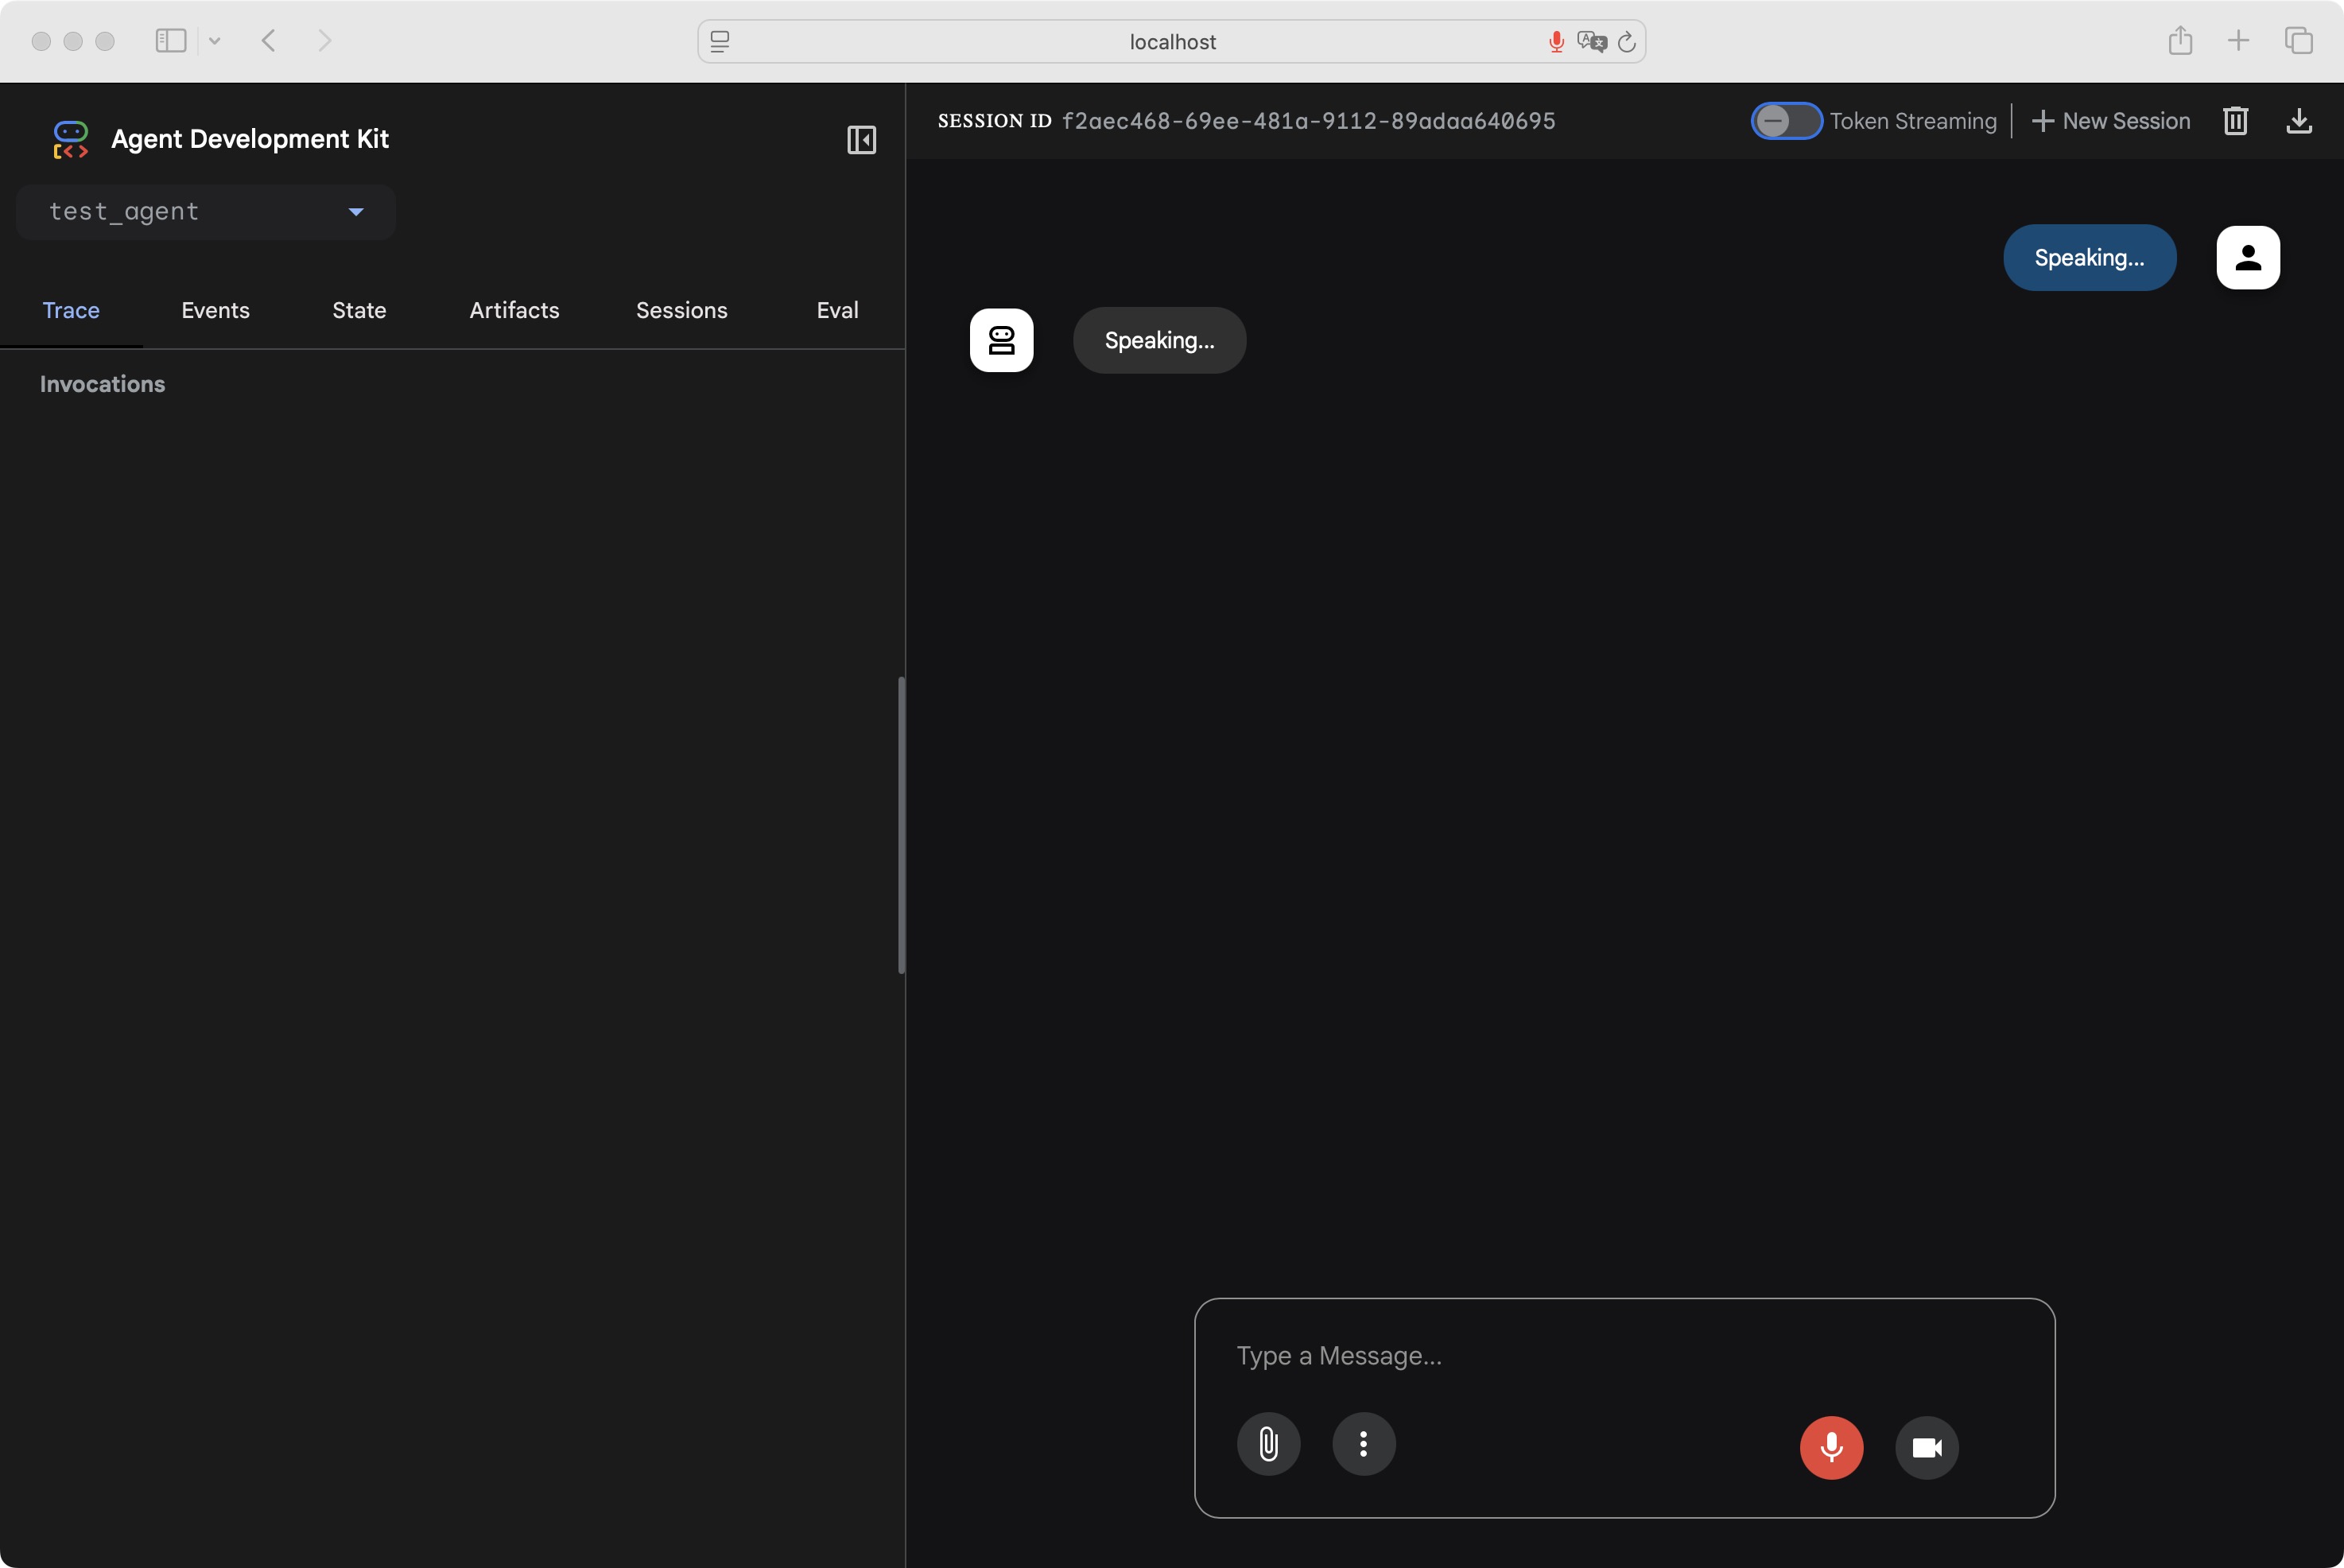Toggle the Token Streaming switch
Viewport: 2344px width, 1568px height.
point(1786,121)
